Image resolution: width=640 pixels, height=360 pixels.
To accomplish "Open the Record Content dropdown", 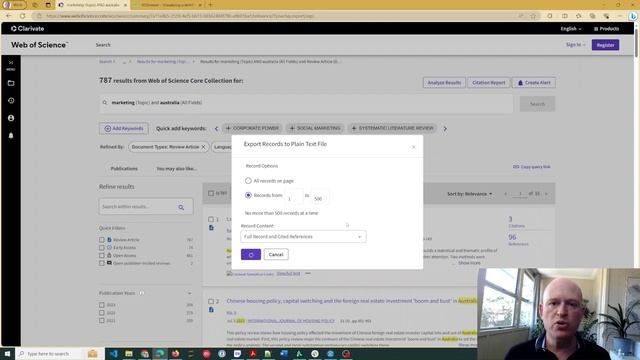I will coord(303,237).
